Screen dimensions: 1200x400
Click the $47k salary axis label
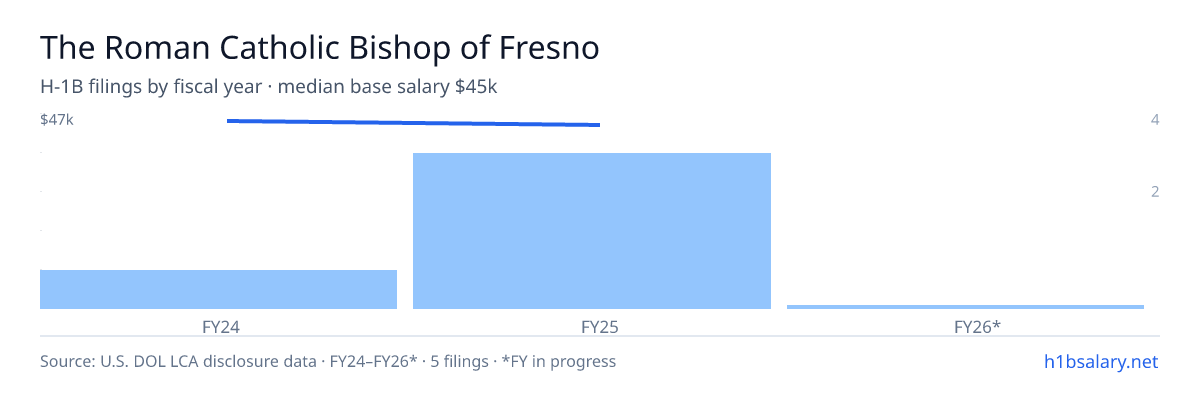[x=57, y=120]
